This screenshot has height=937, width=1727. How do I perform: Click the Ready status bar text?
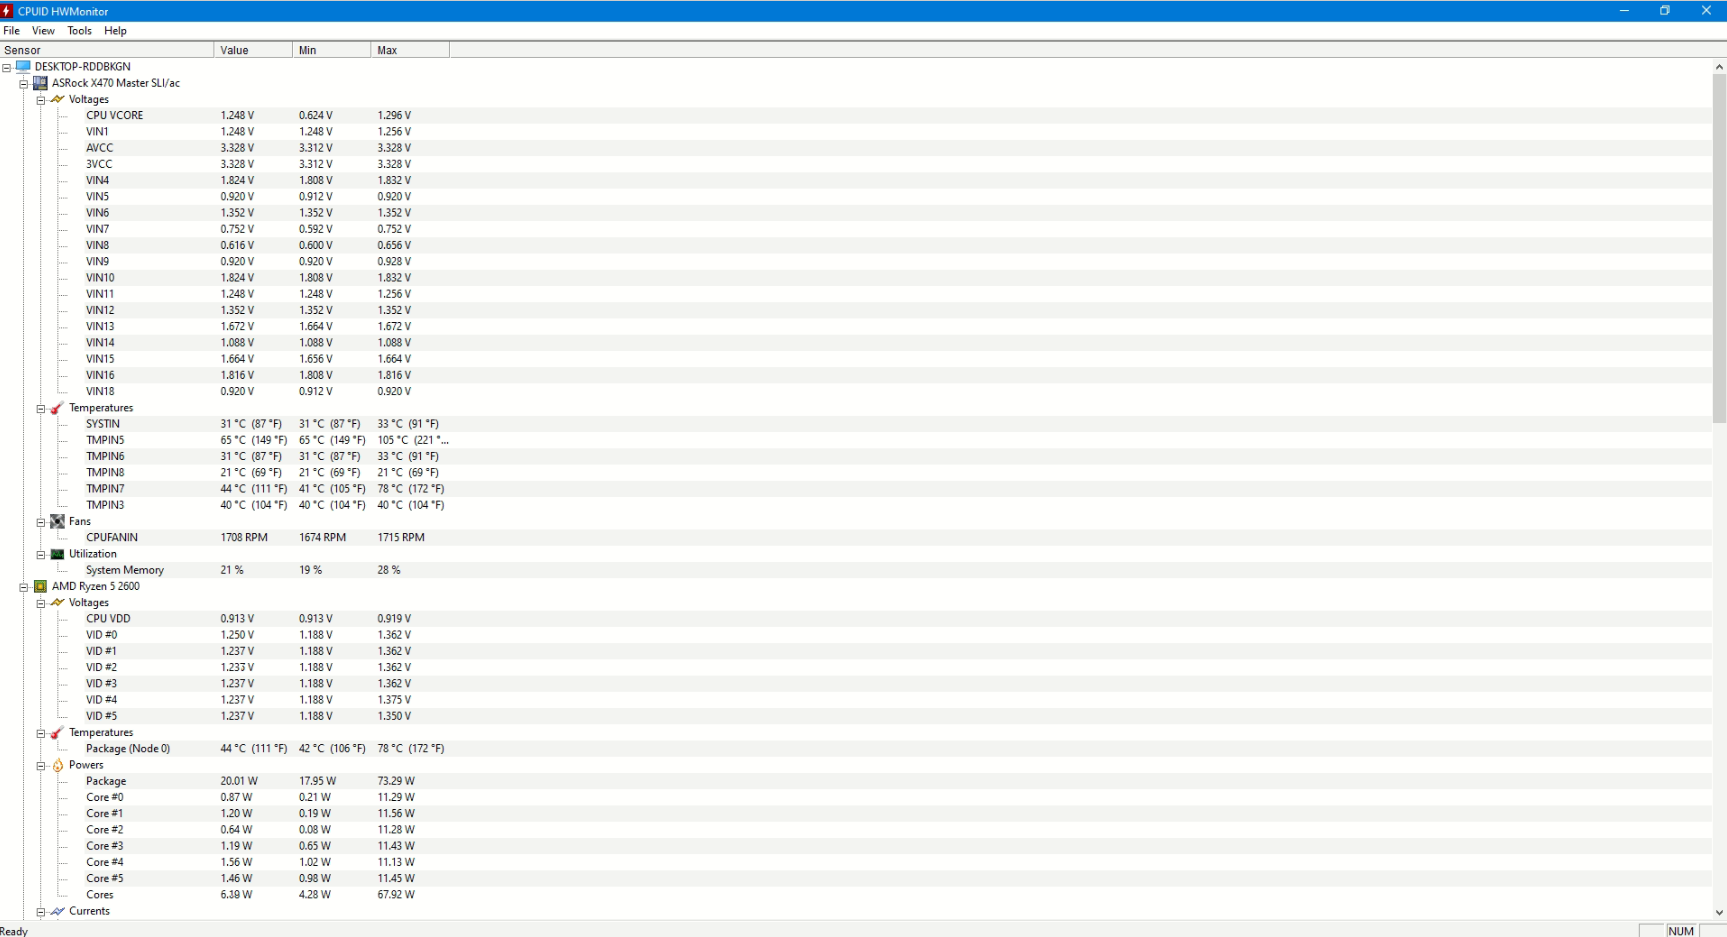pos(14,931)
